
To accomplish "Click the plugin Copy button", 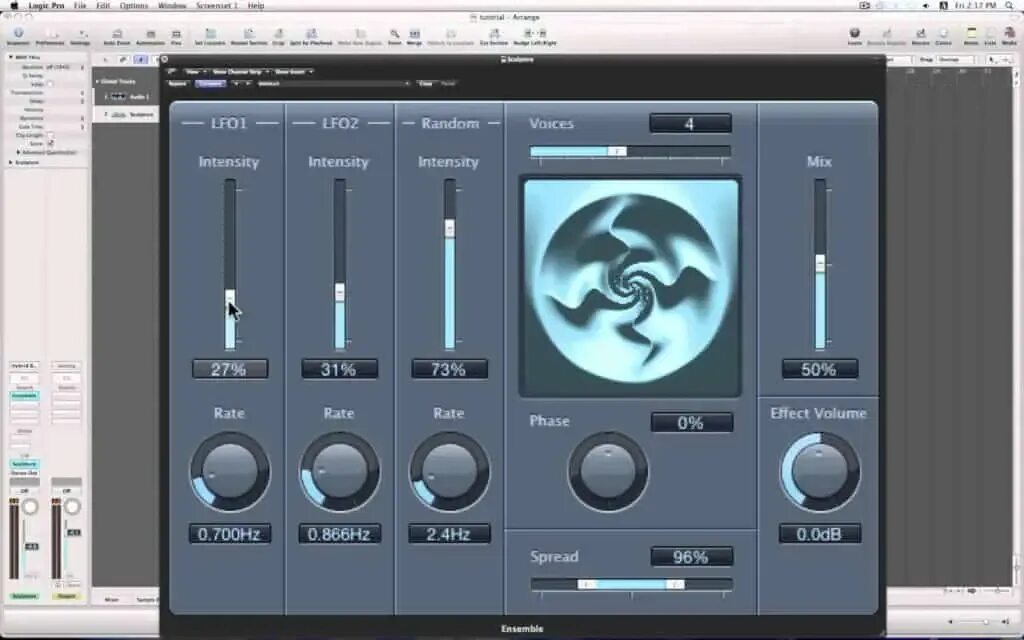I will (425, 84).
